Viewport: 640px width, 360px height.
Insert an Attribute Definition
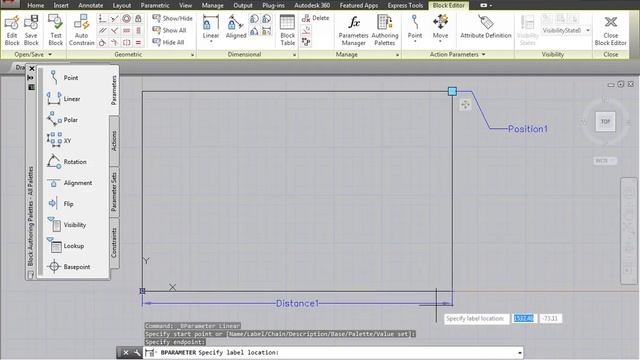[x=486, y=27]
